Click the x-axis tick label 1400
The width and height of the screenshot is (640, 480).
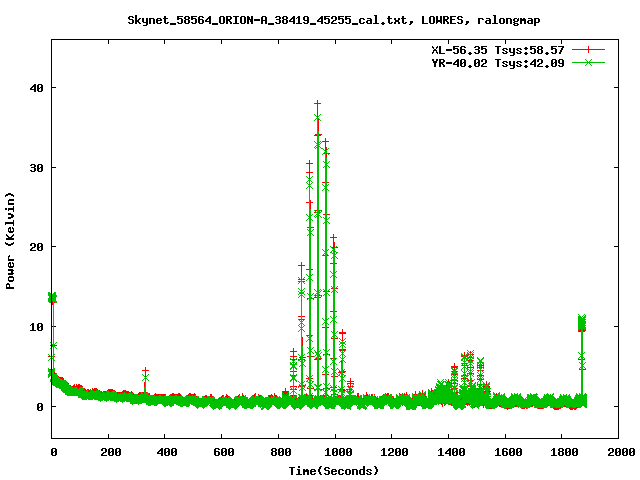point(451,452)
